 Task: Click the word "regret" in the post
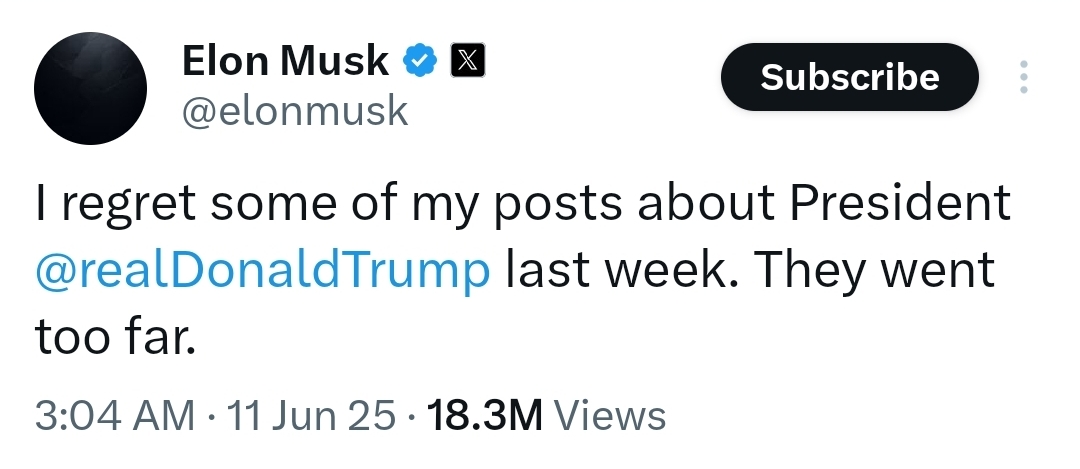pos(127,204)
